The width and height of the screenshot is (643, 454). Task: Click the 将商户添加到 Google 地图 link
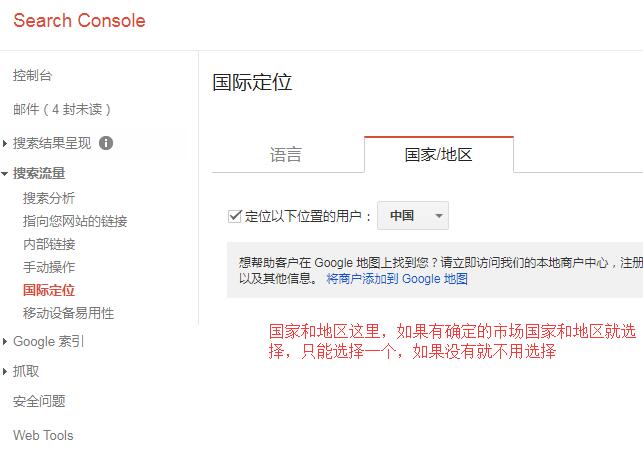[397, 279]
